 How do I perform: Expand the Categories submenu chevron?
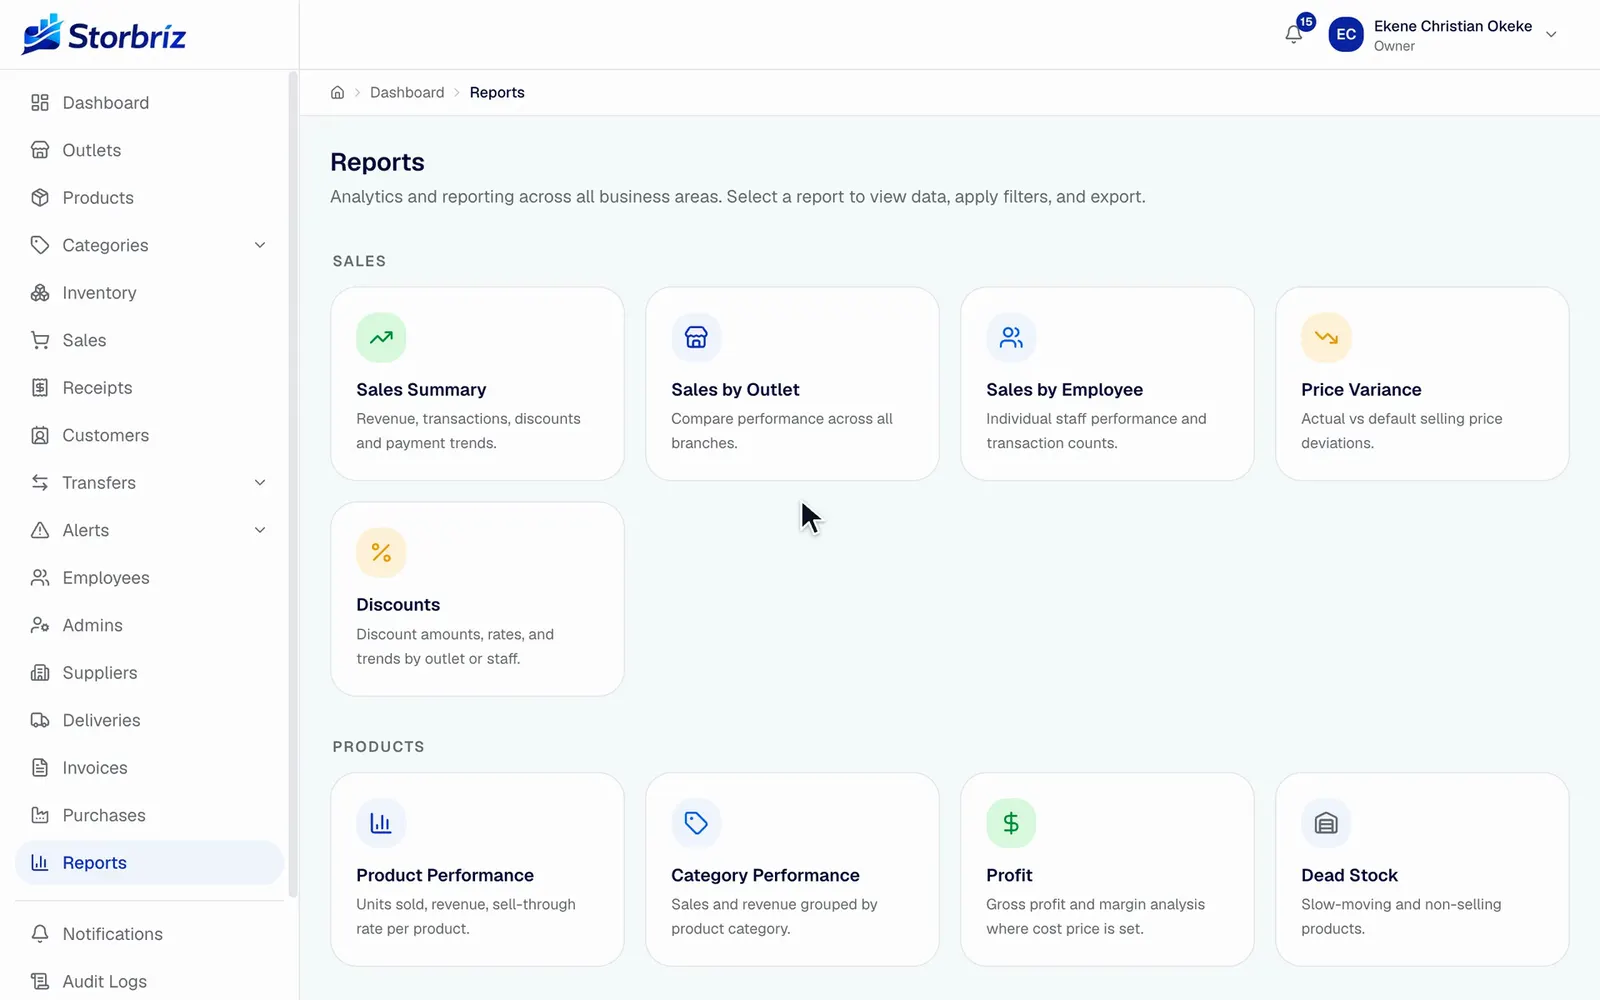pos(260,245)
